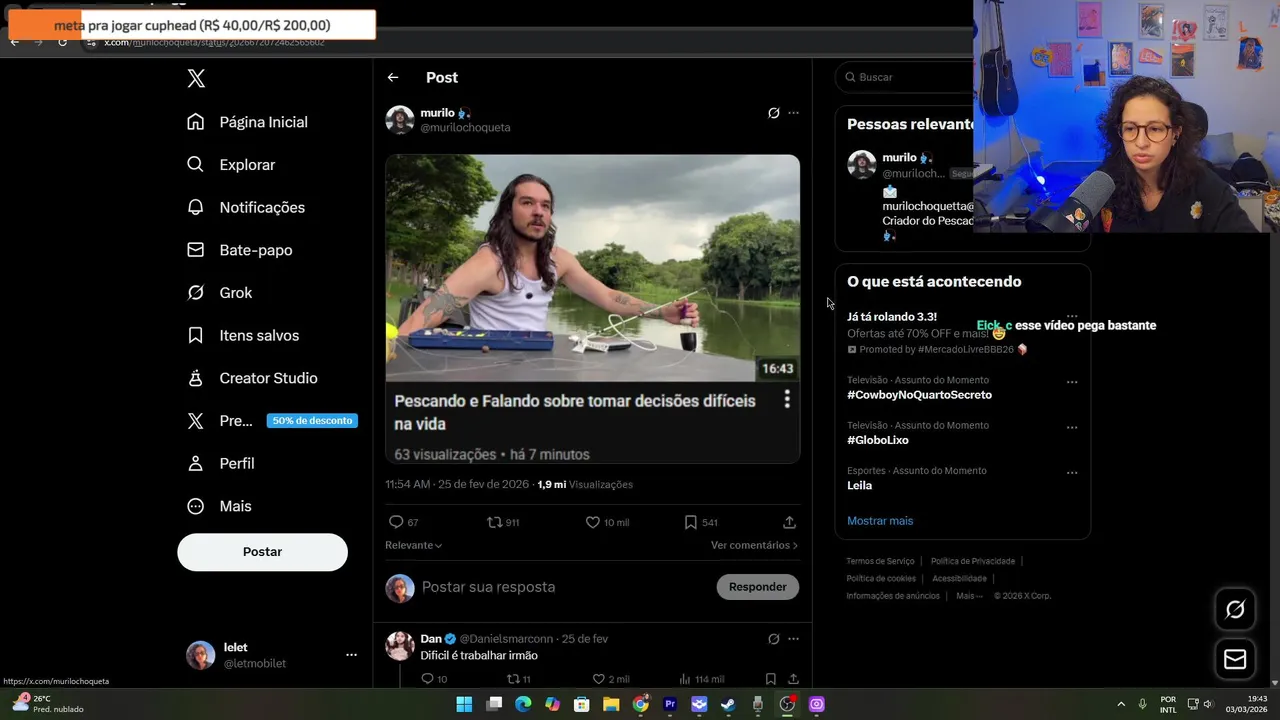
Task: Open Ver comentários link
Action: [x=754, y=545]
